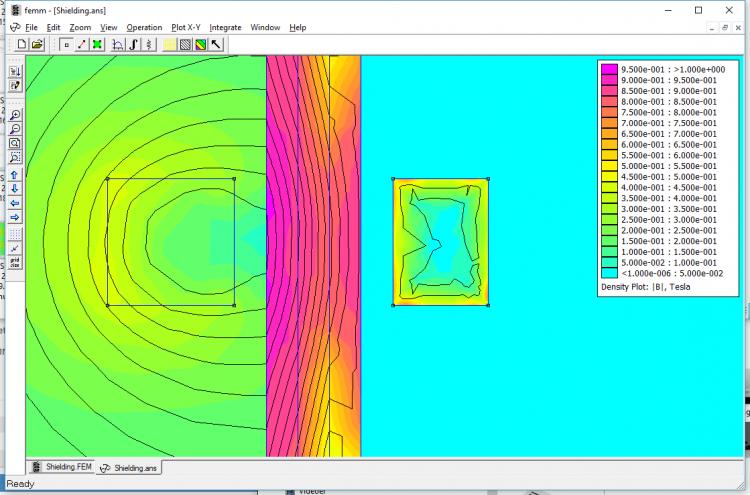Click the zoom out magnifier icon
The height and width of the screenshot is (495, 750).
15,129
